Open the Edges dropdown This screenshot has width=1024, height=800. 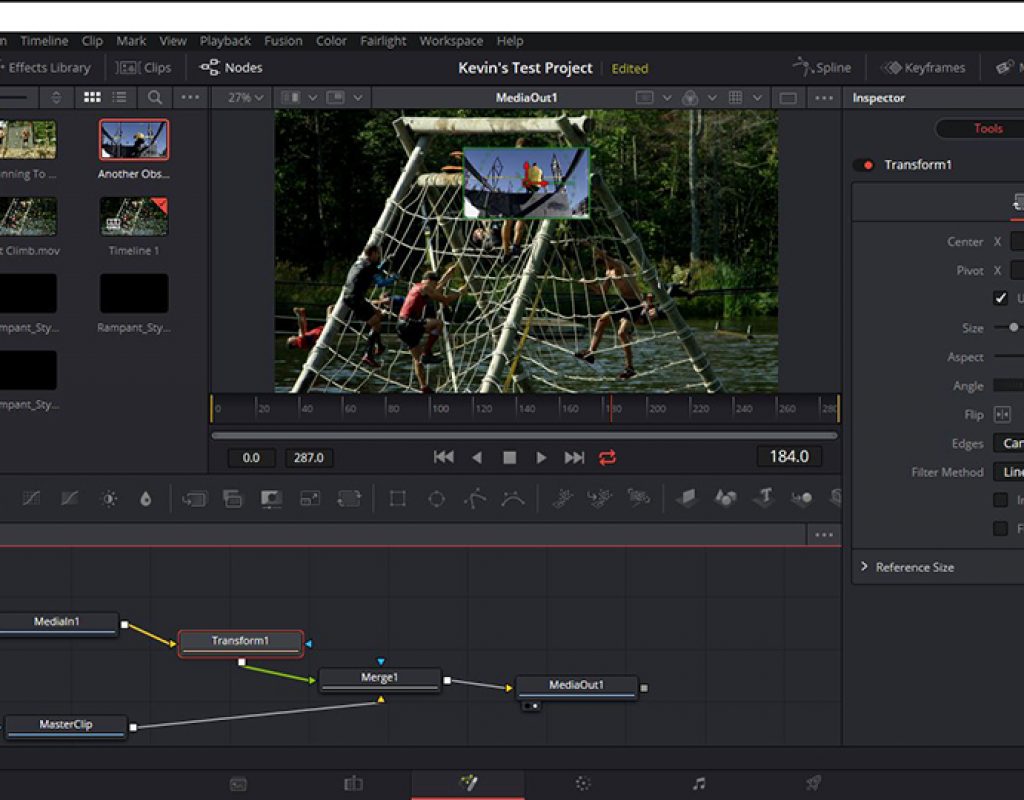[1008, 443]
